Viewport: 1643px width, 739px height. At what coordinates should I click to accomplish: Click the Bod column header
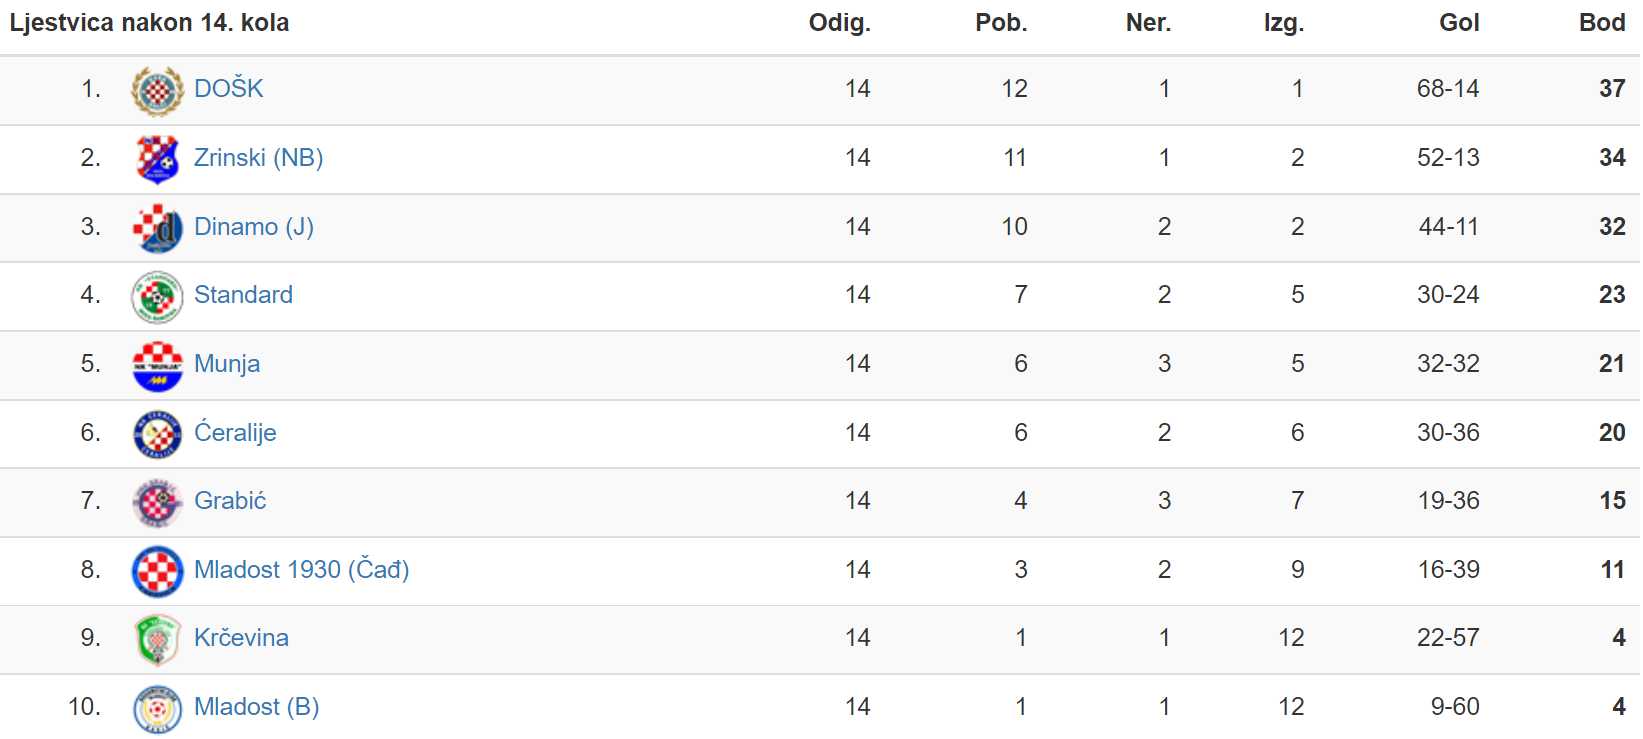[x=1602, y=23]
